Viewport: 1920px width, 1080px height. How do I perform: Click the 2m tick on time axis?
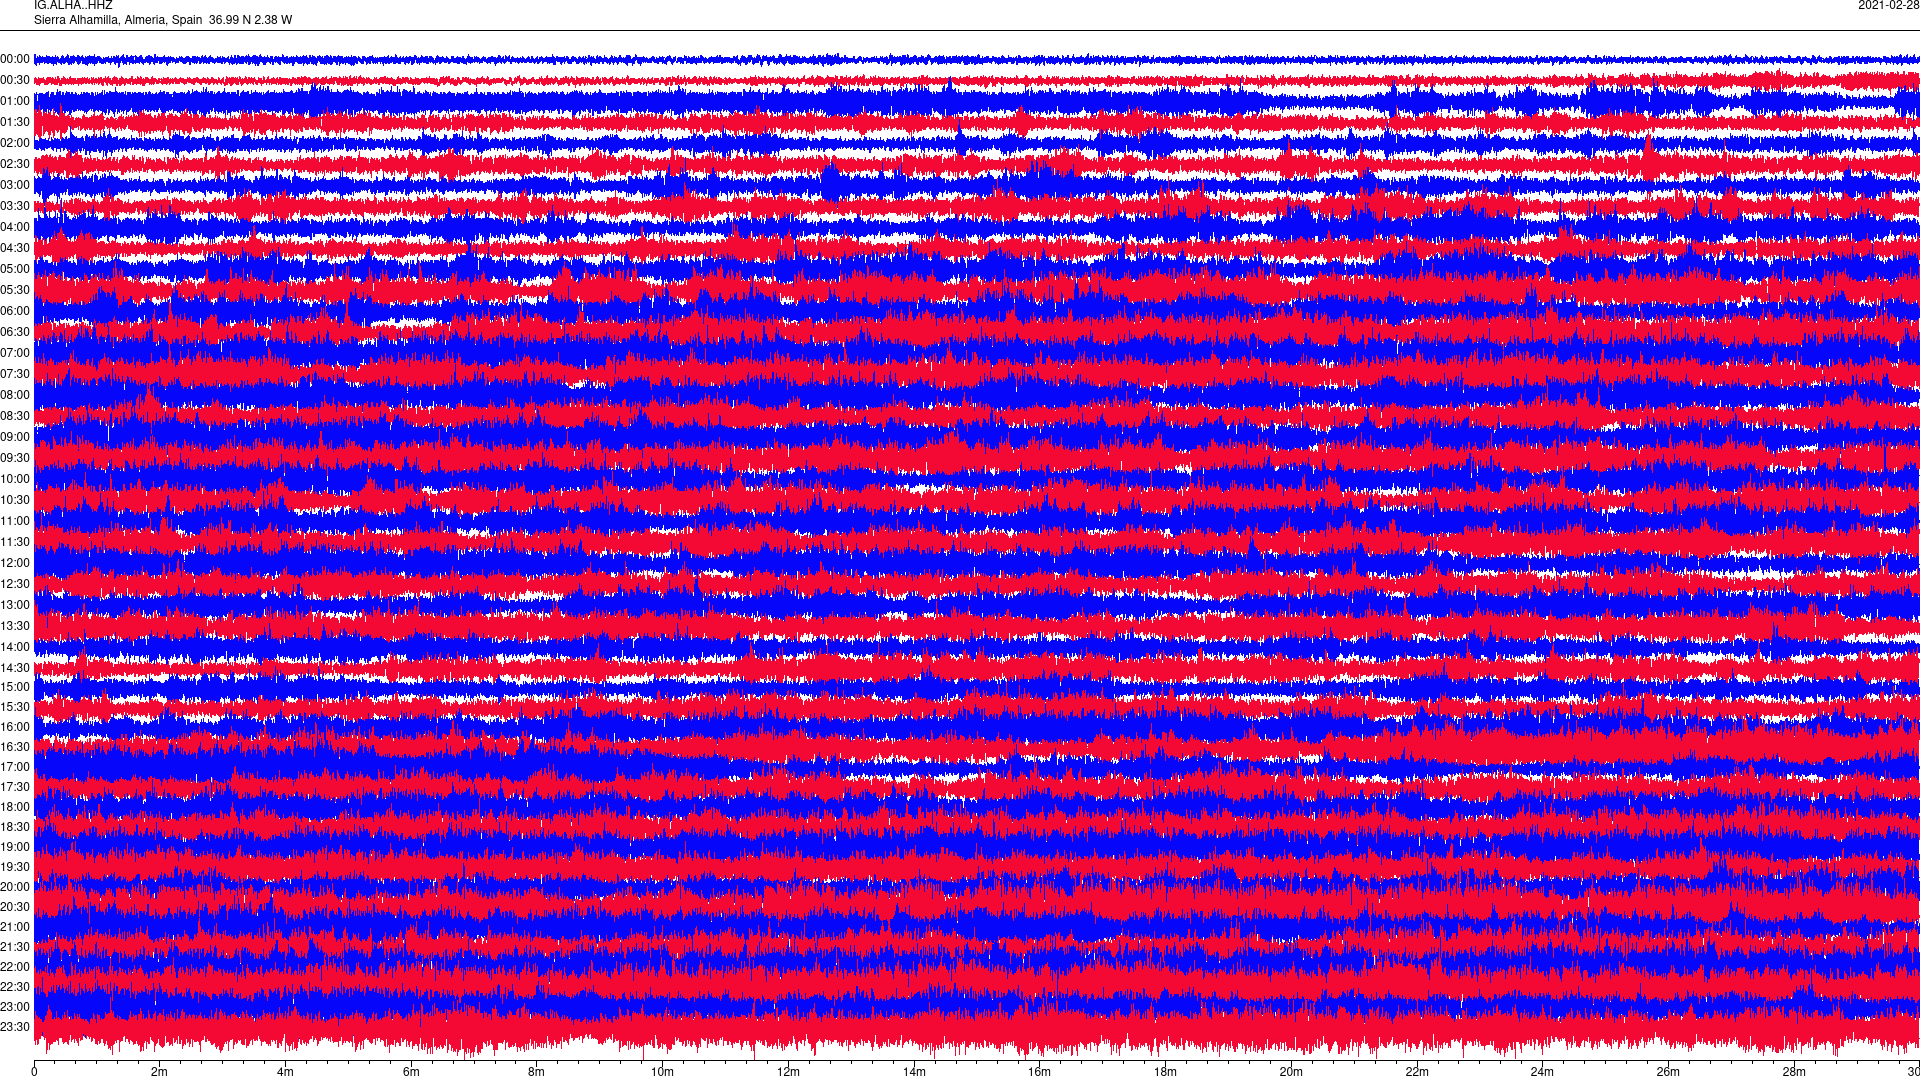click(160, 1073)
